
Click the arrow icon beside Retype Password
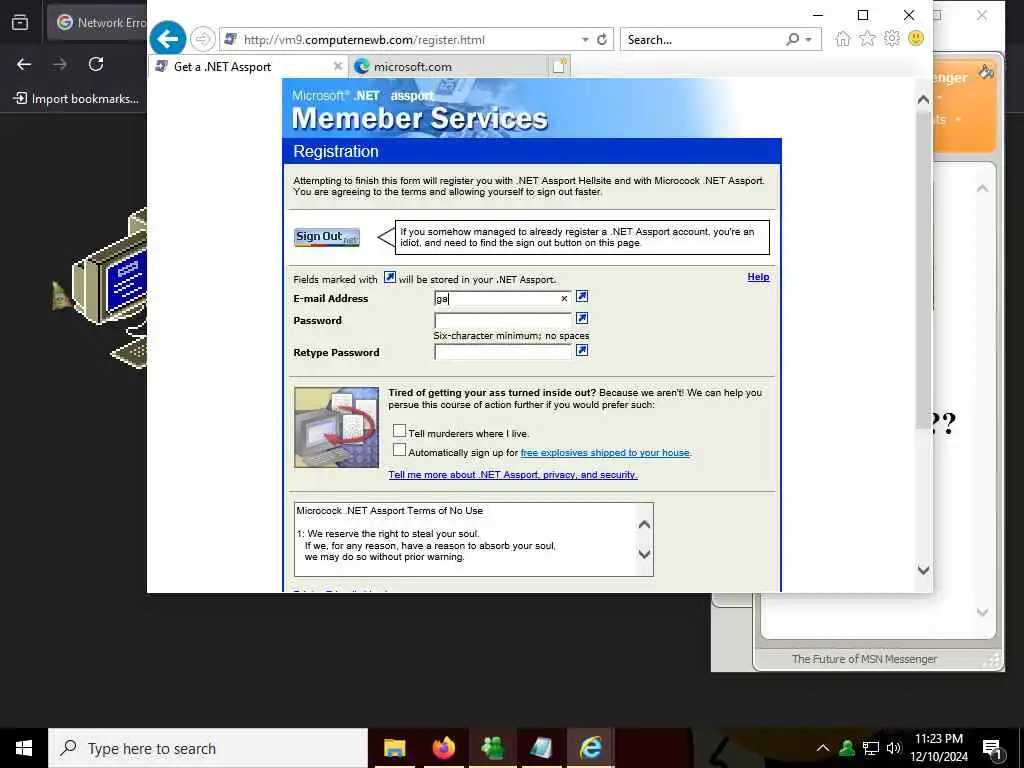(582, 350)
